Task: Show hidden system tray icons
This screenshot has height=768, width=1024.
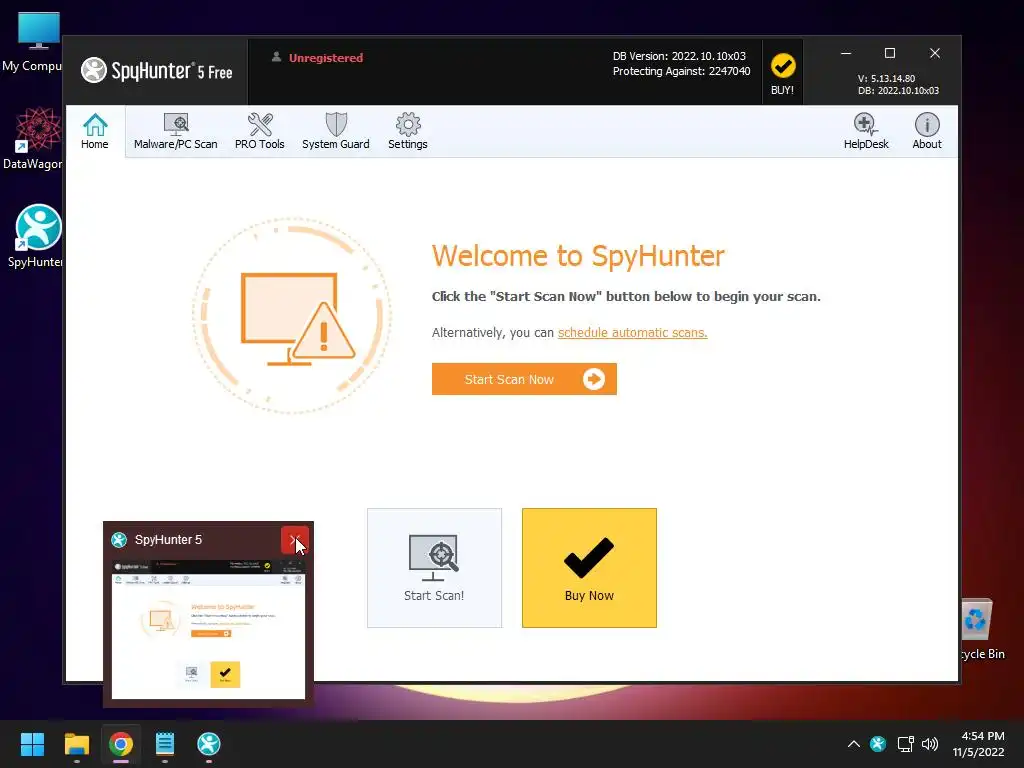Action: point(853,744)
